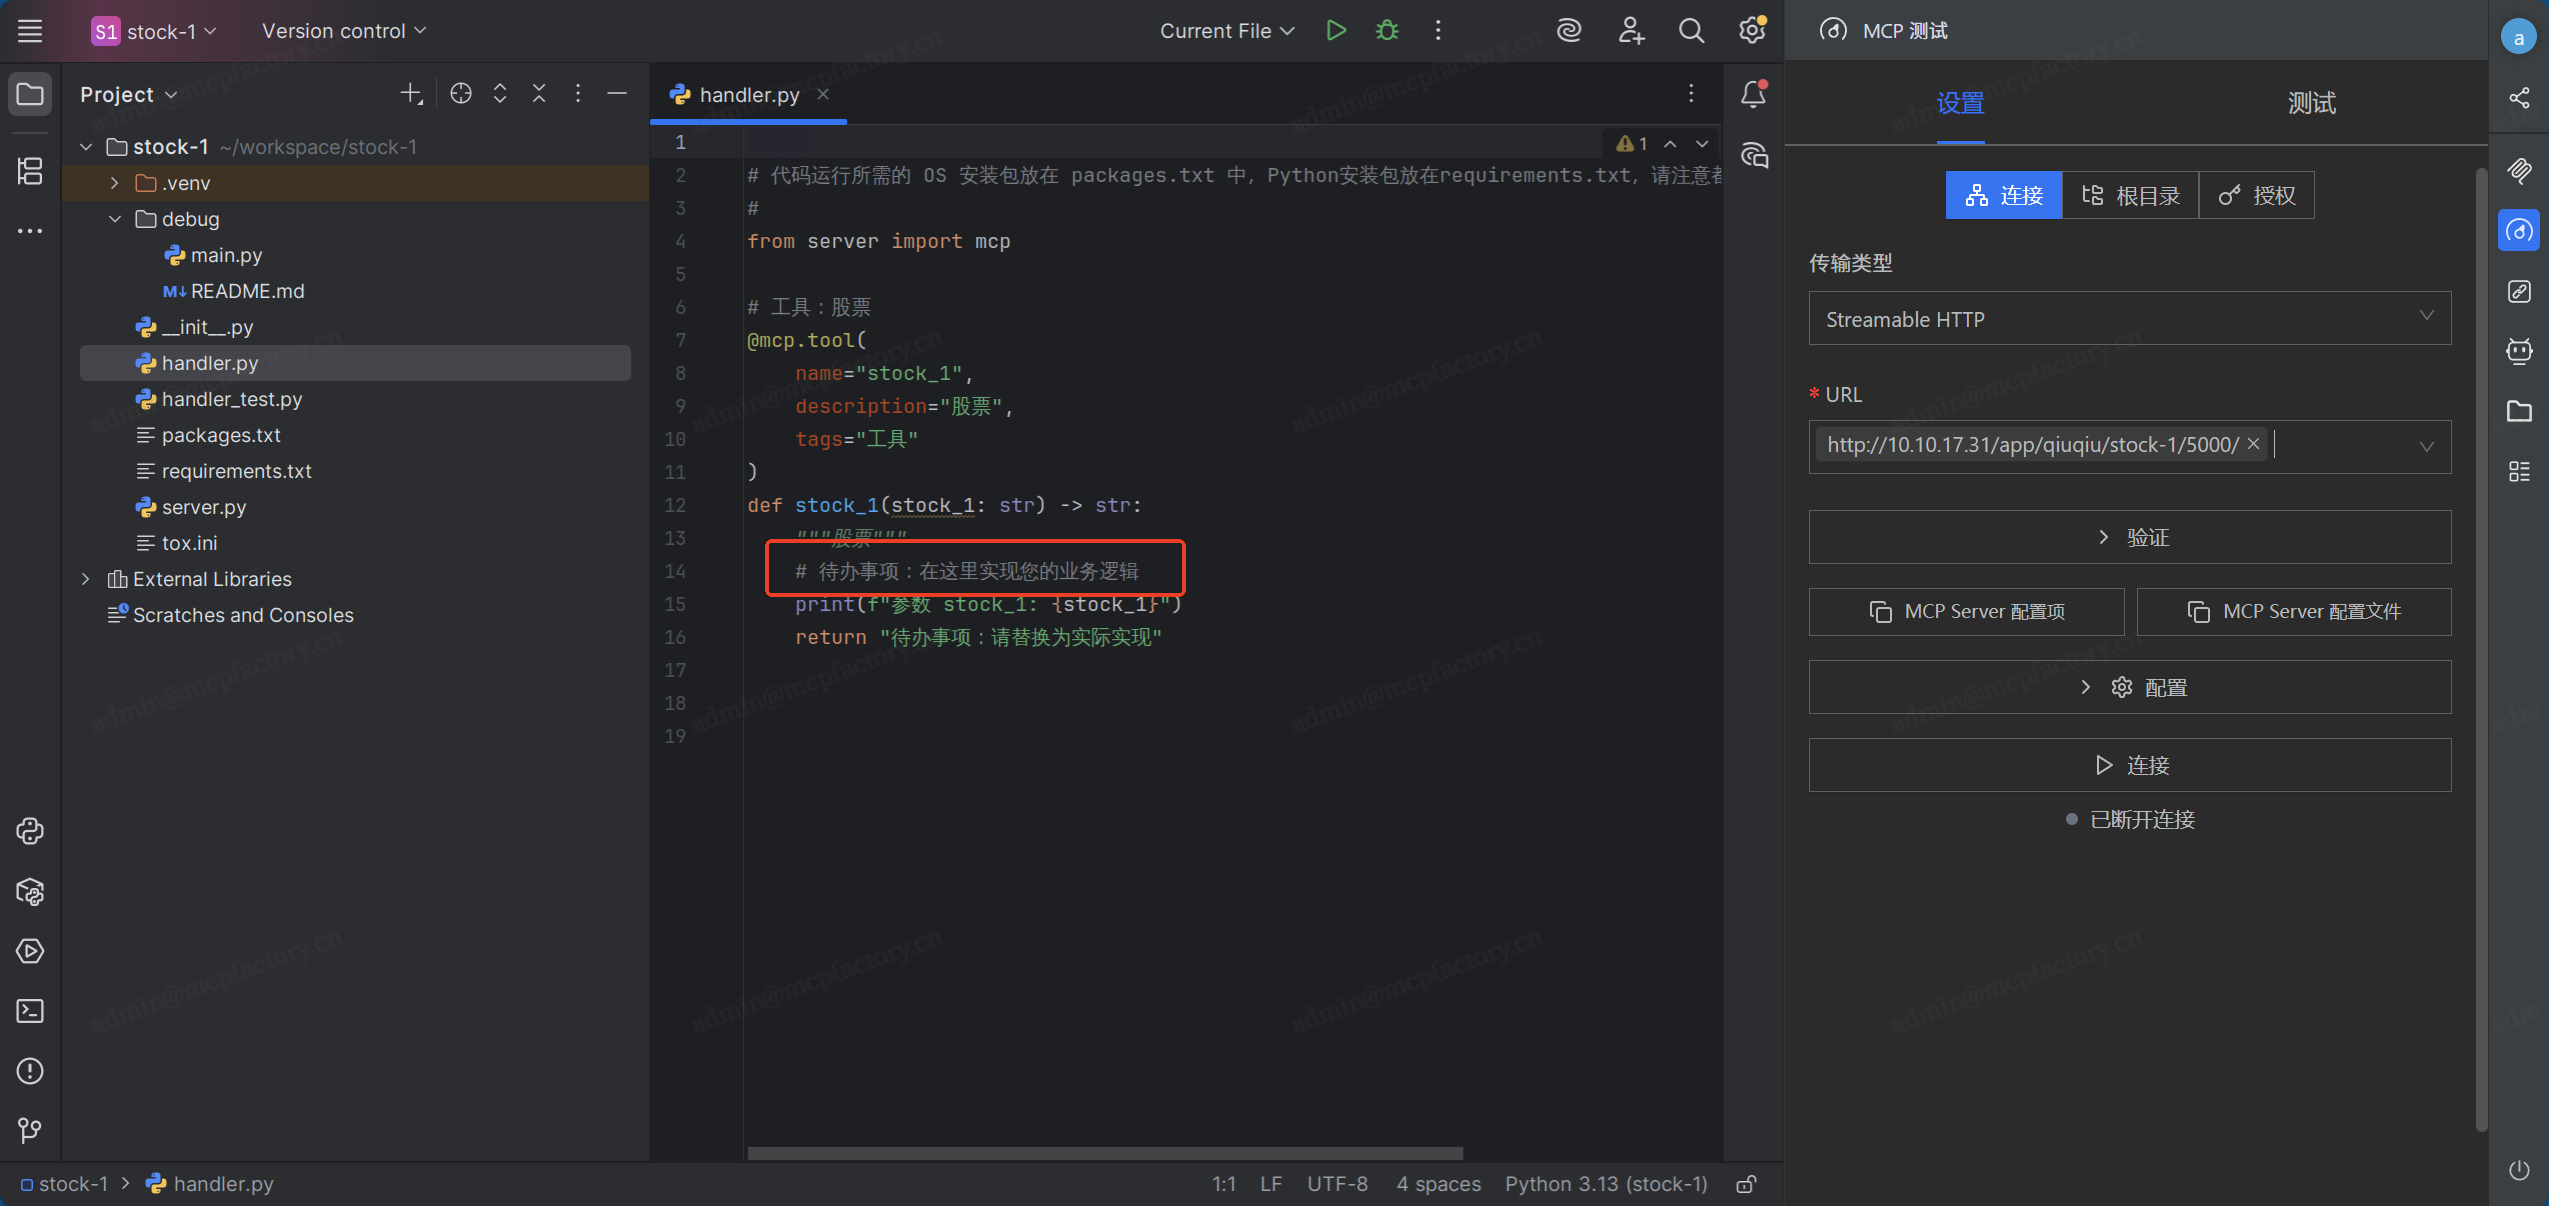2549x1206 pixels.
Task: Open the main hamburger menu
Action: pyautogui.click(x=30, y=31)
